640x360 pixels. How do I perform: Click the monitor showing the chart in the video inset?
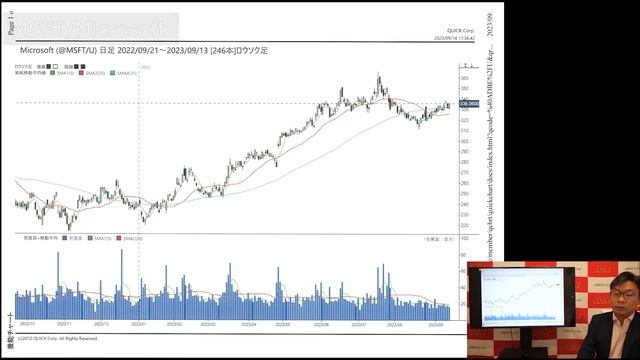(x=522, y=297)
